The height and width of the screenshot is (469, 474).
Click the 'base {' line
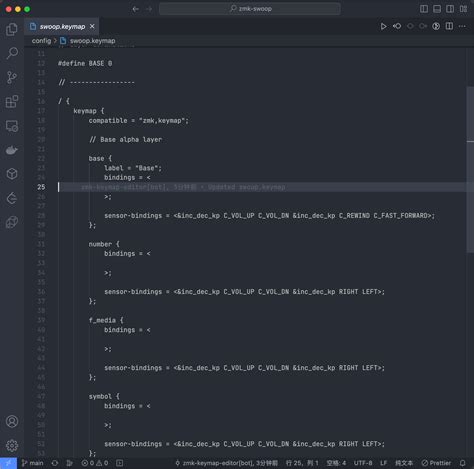click(x=100, y=158)
